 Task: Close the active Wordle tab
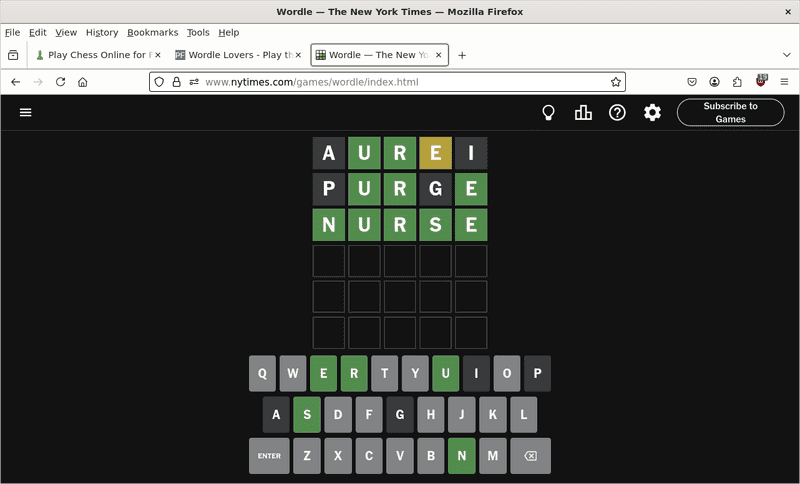point(438,55)
